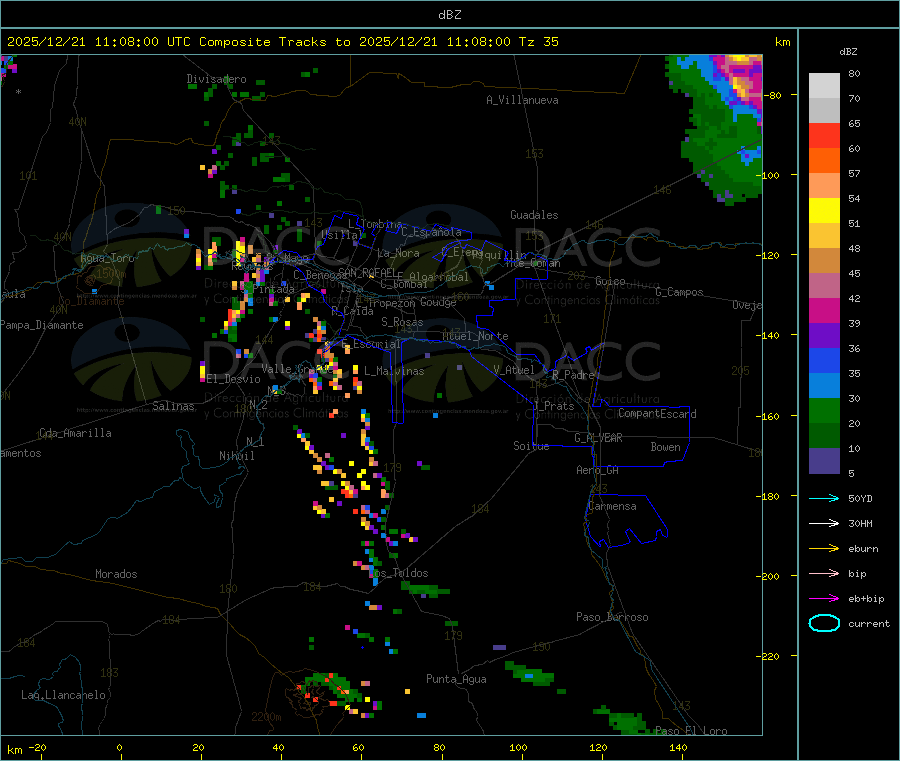Click the Paso_Barroso map label
Screen dimensions: 900x761
pyautogui.click(x=612, y=617)
